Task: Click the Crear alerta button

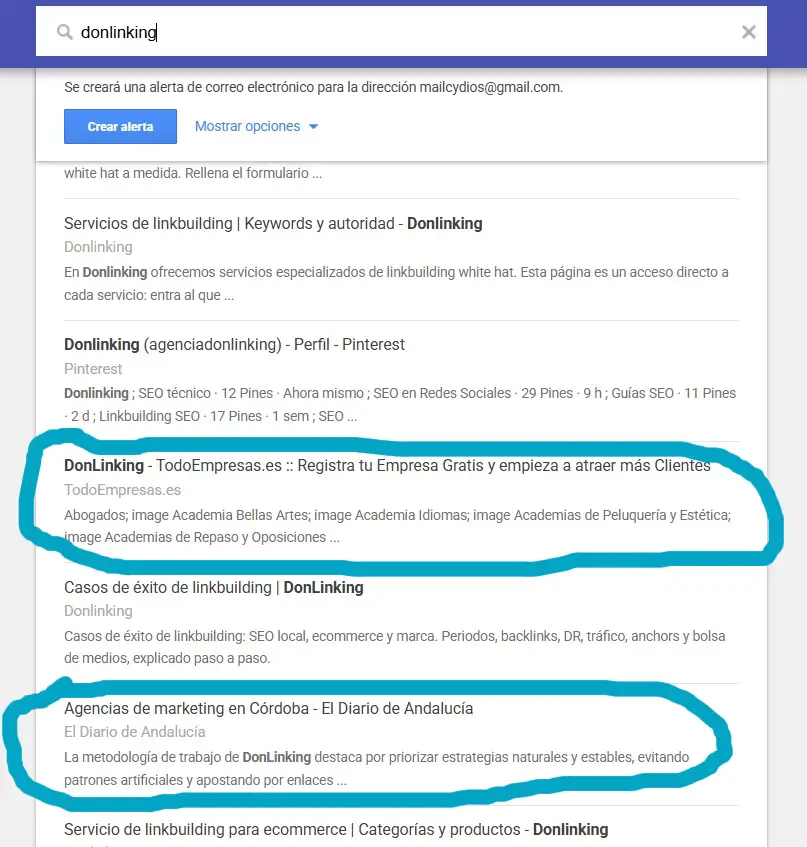Action: click(120, 126)
